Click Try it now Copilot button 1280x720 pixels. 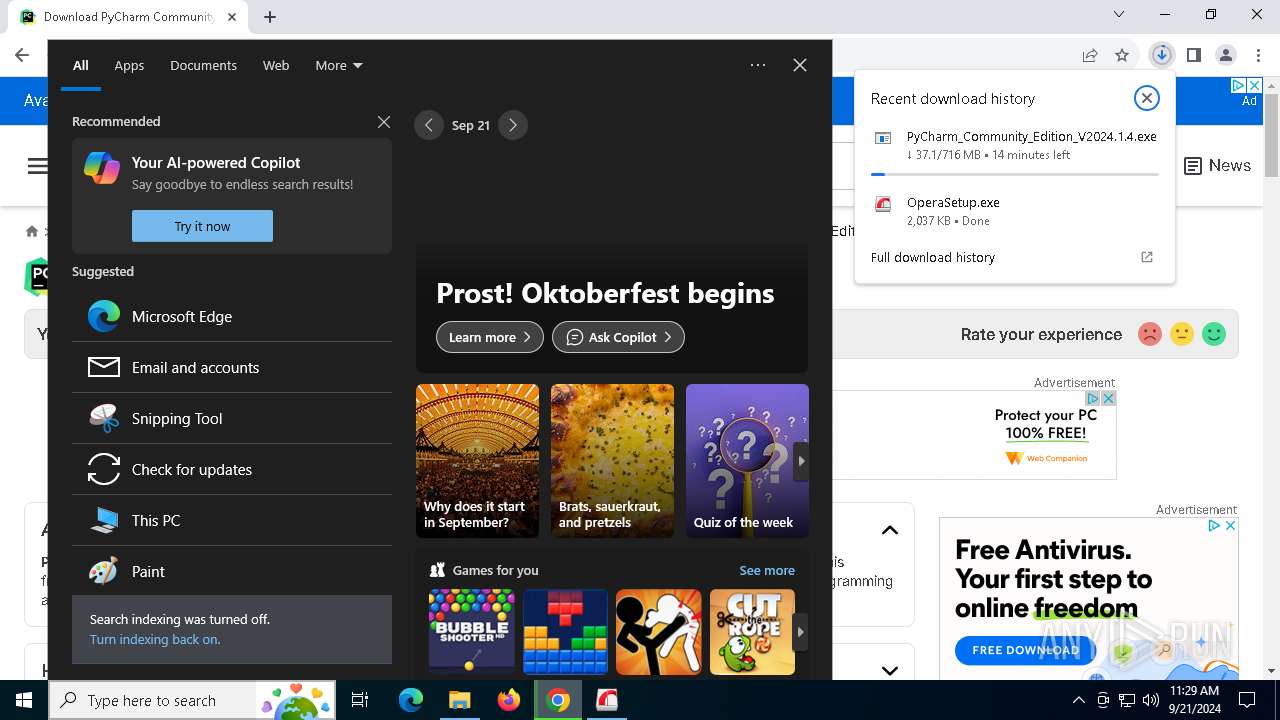pyautogui.click(x=202, y=226)
